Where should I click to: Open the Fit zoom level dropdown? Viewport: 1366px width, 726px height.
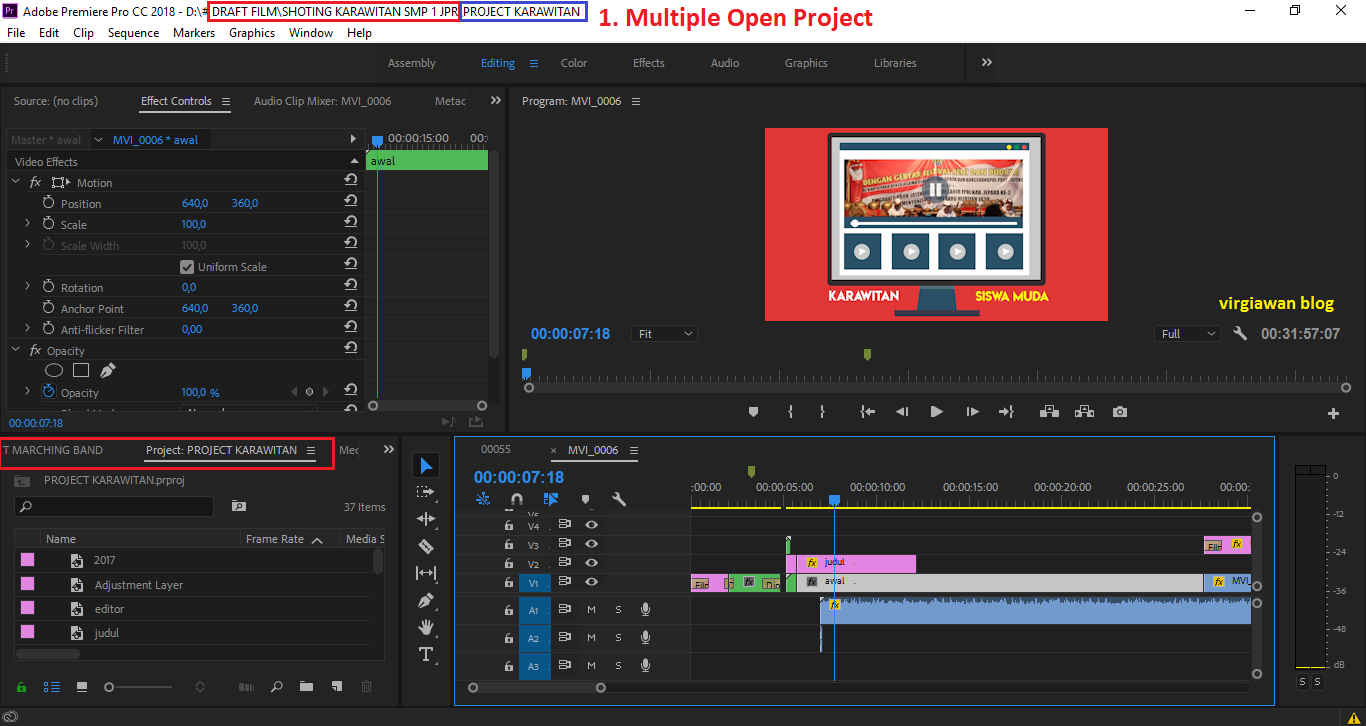(x=665, y=334)
